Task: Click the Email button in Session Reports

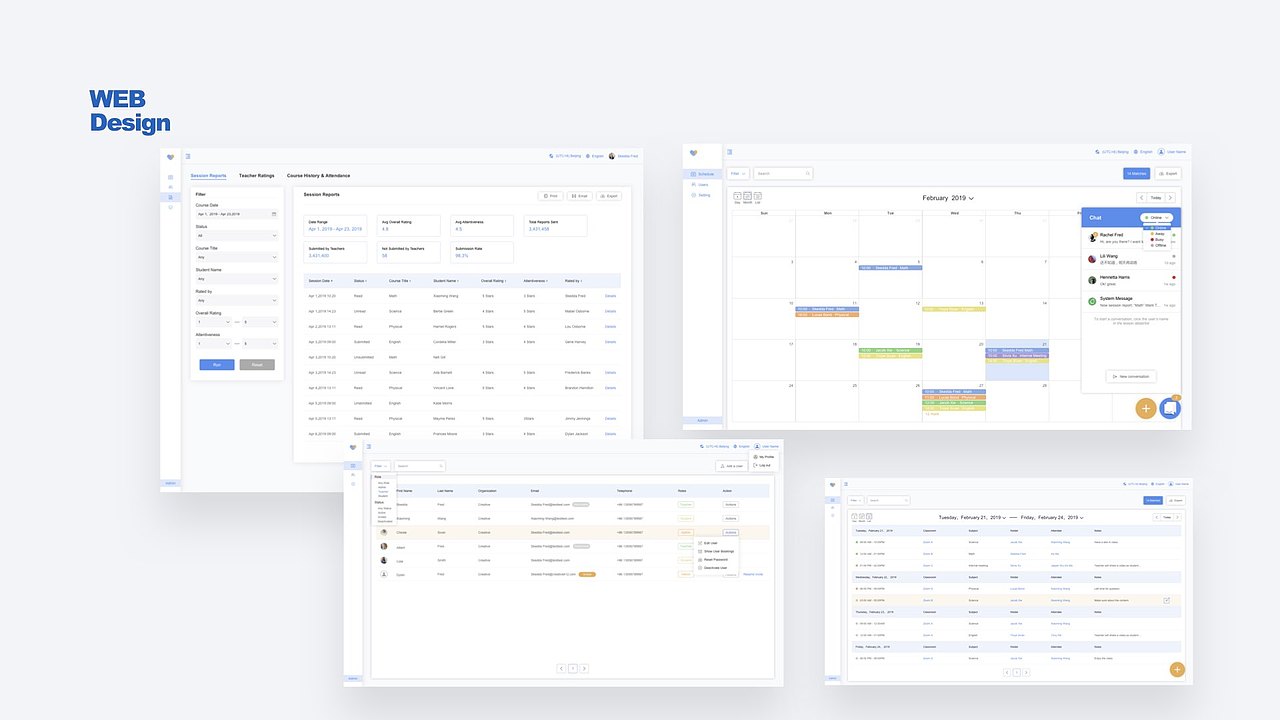Action: [580, 196]
